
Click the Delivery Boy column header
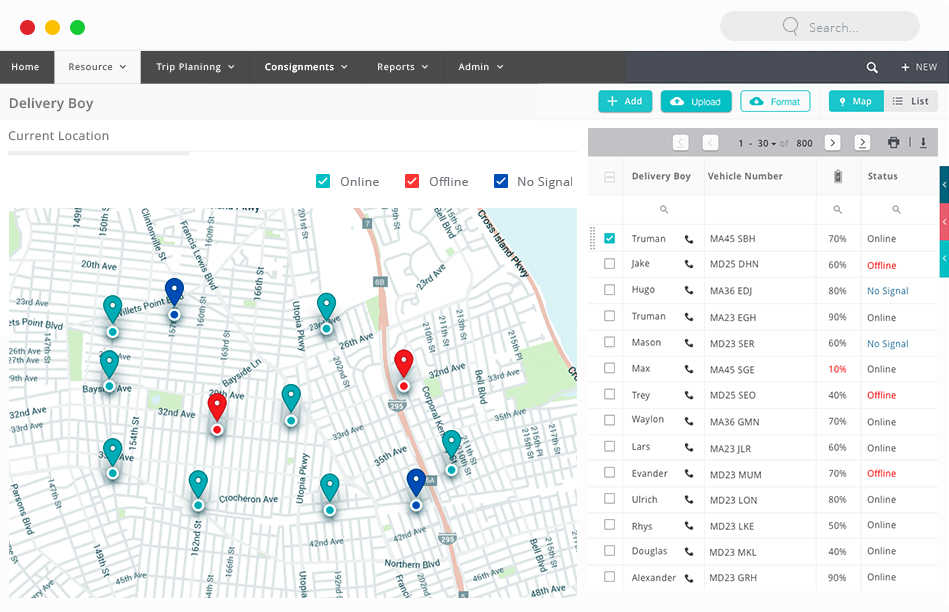[x=661, y=176]
